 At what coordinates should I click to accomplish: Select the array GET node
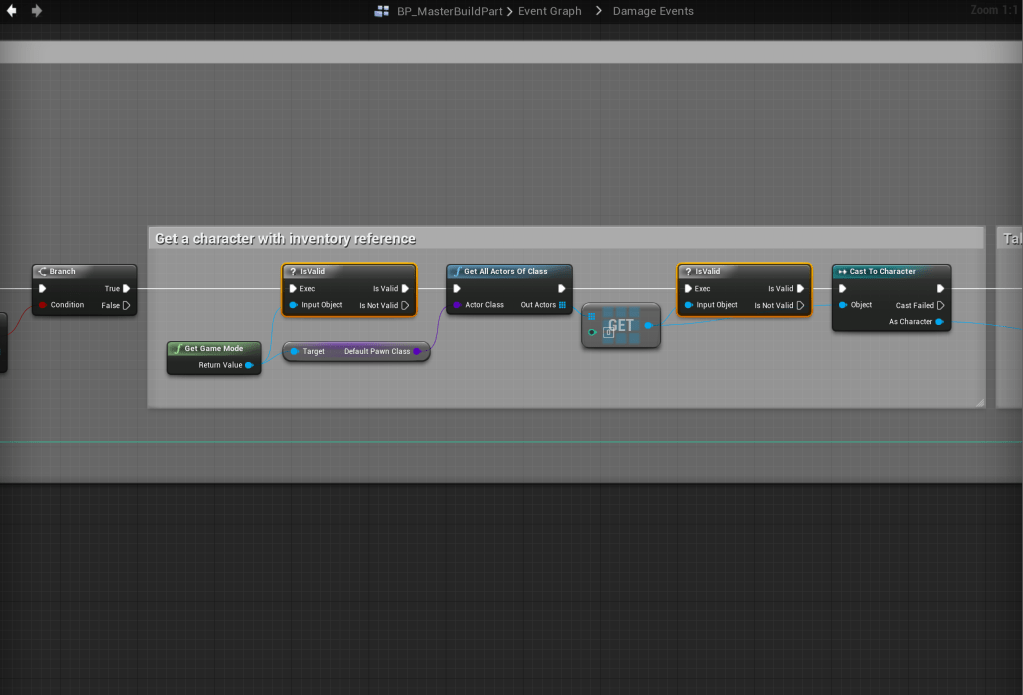(621, 326)
